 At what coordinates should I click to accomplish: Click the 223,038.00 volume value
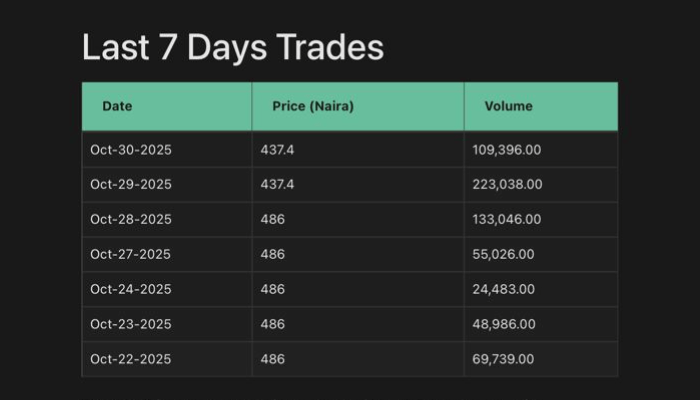tap(507, 185)
